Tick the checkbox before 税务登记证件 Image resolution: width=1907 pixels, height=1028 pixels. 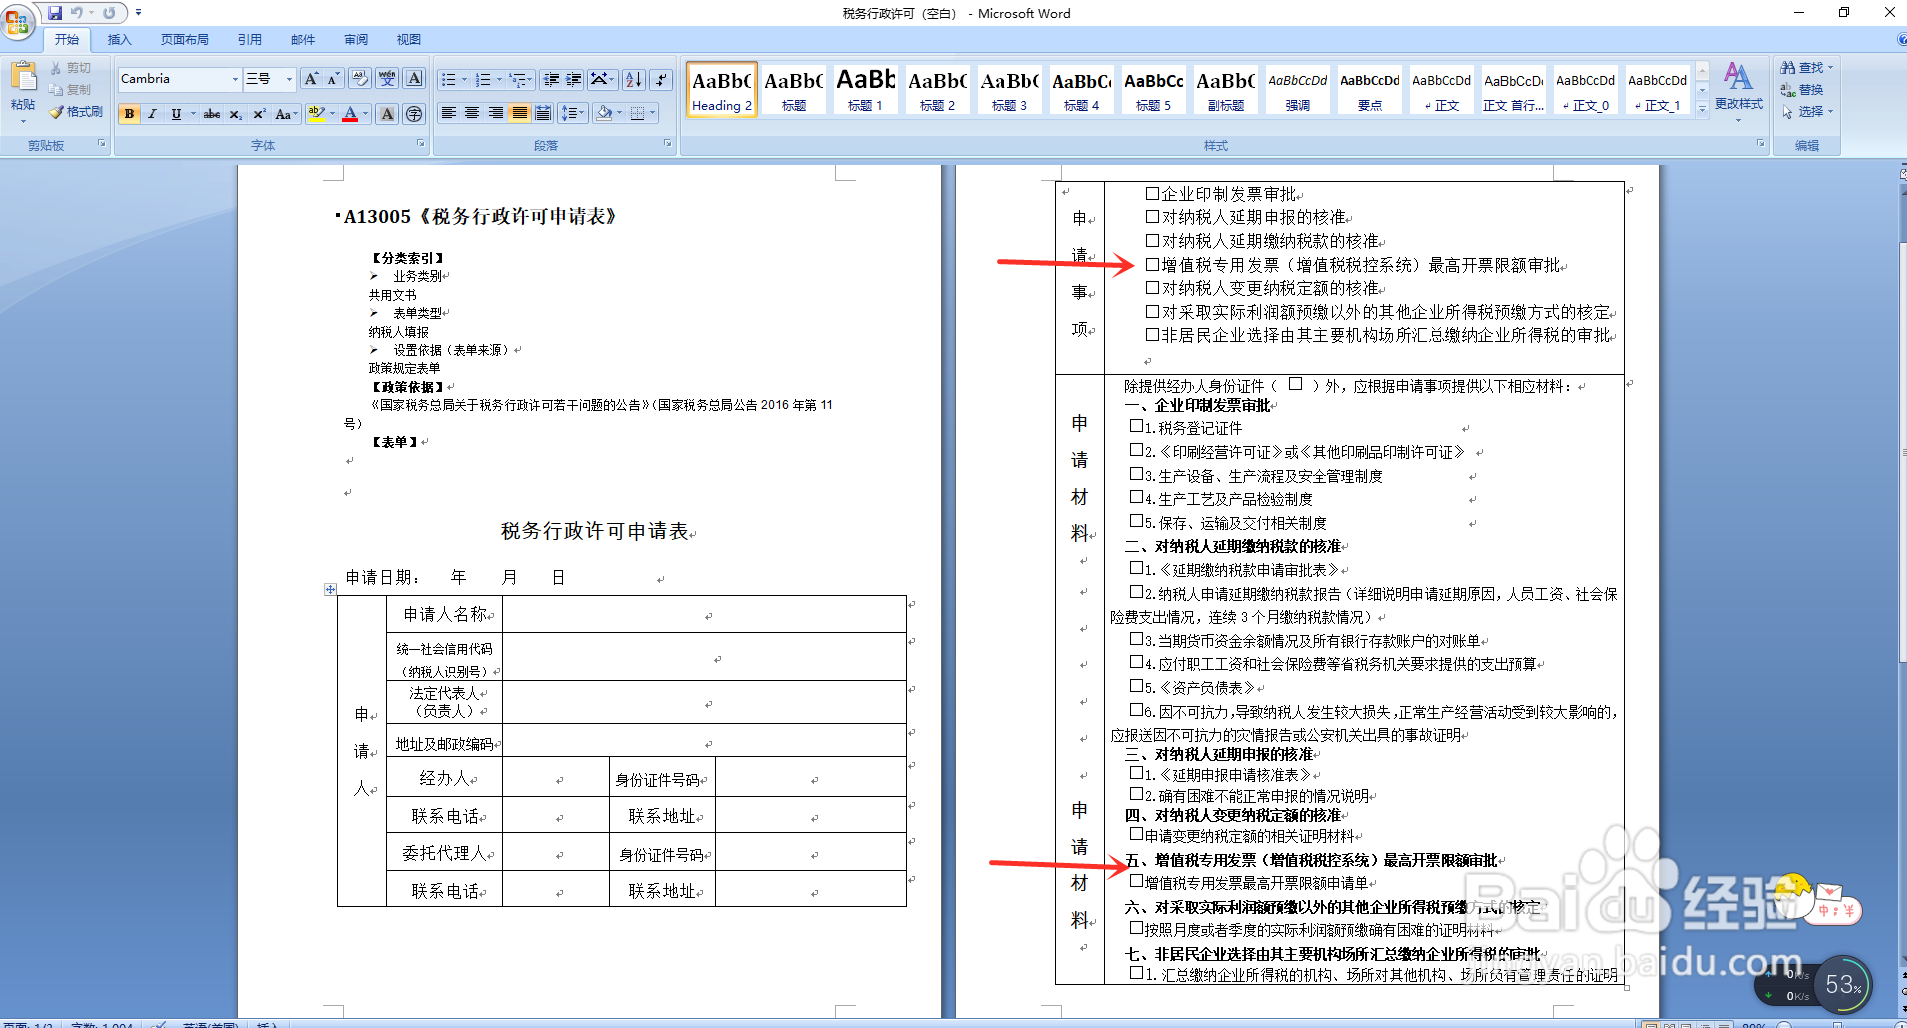[1134, 427]
